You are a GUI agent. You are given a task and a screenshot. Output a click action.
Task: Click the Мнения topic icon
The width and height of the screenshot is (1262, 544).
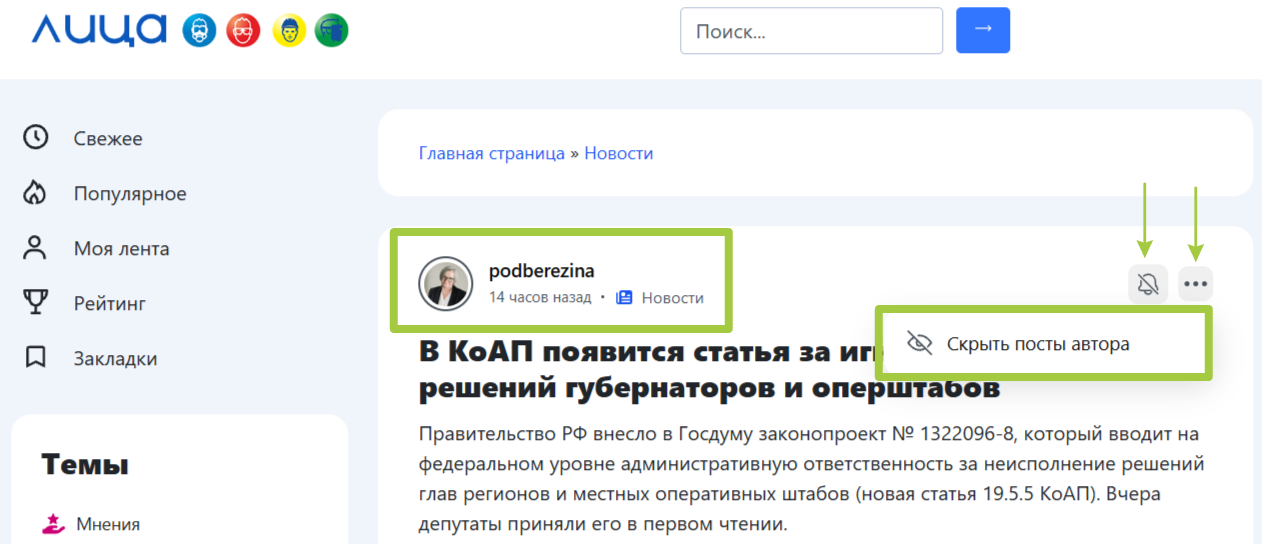click(53, 523)
